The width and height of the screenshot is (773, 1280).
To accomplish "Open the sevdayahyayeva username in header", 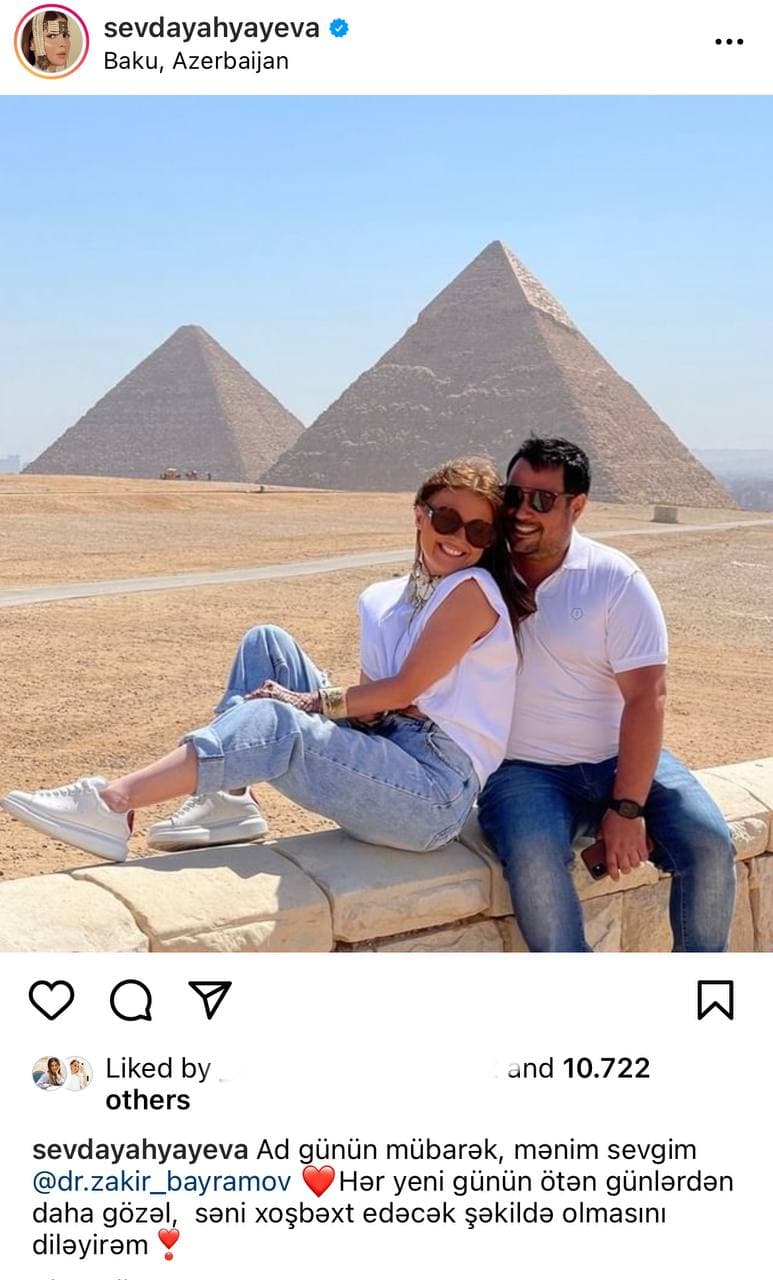I will point(212,28).
